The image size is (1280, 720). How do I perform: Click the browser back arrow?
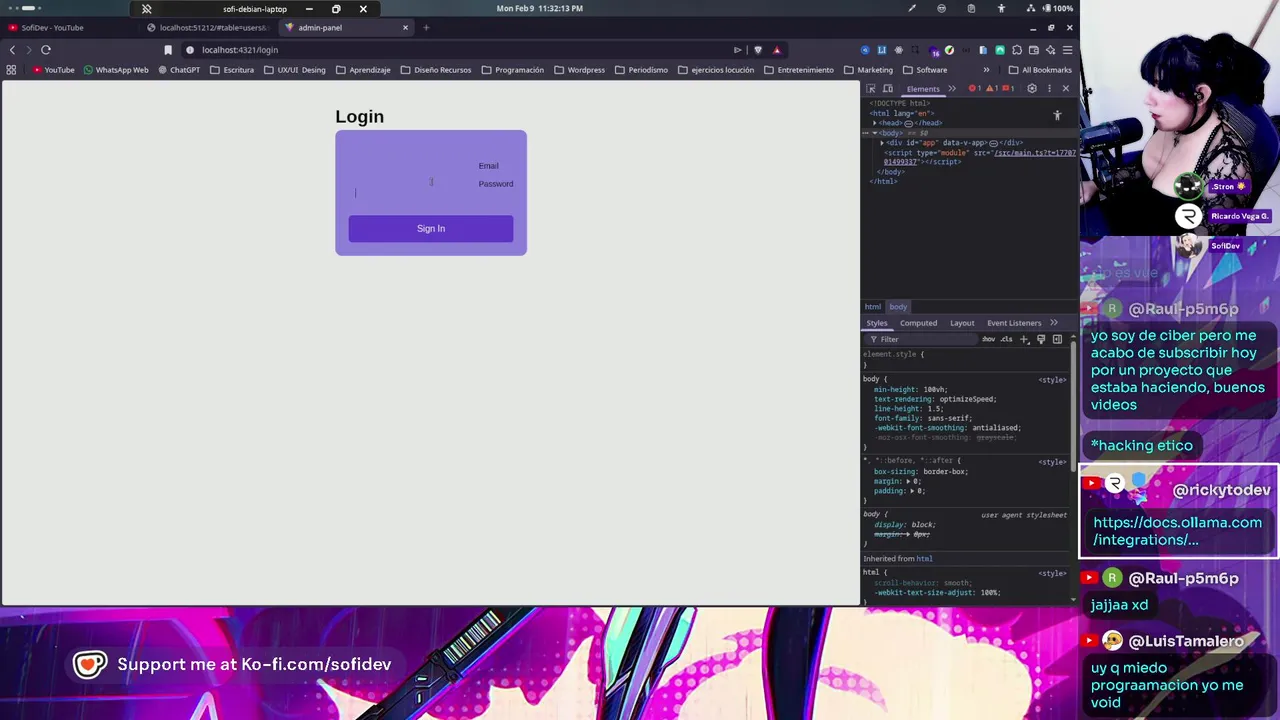pos(12,49)
